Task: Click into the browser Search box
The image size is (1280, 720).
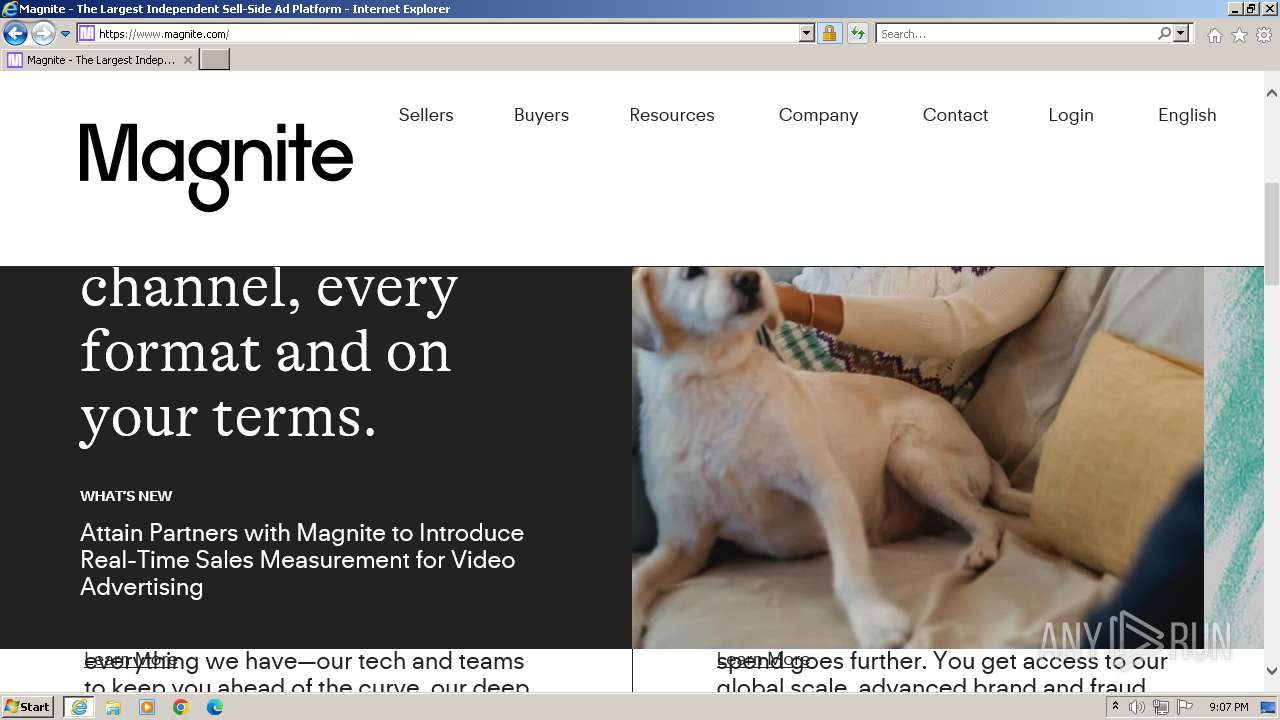Action: [x=1016, y=33]
